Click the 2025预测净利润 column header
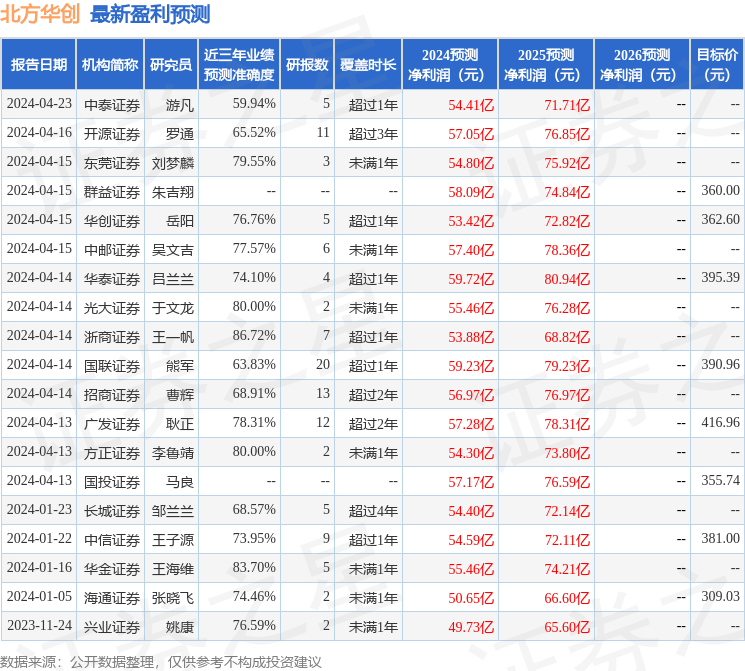 [545, 65]
